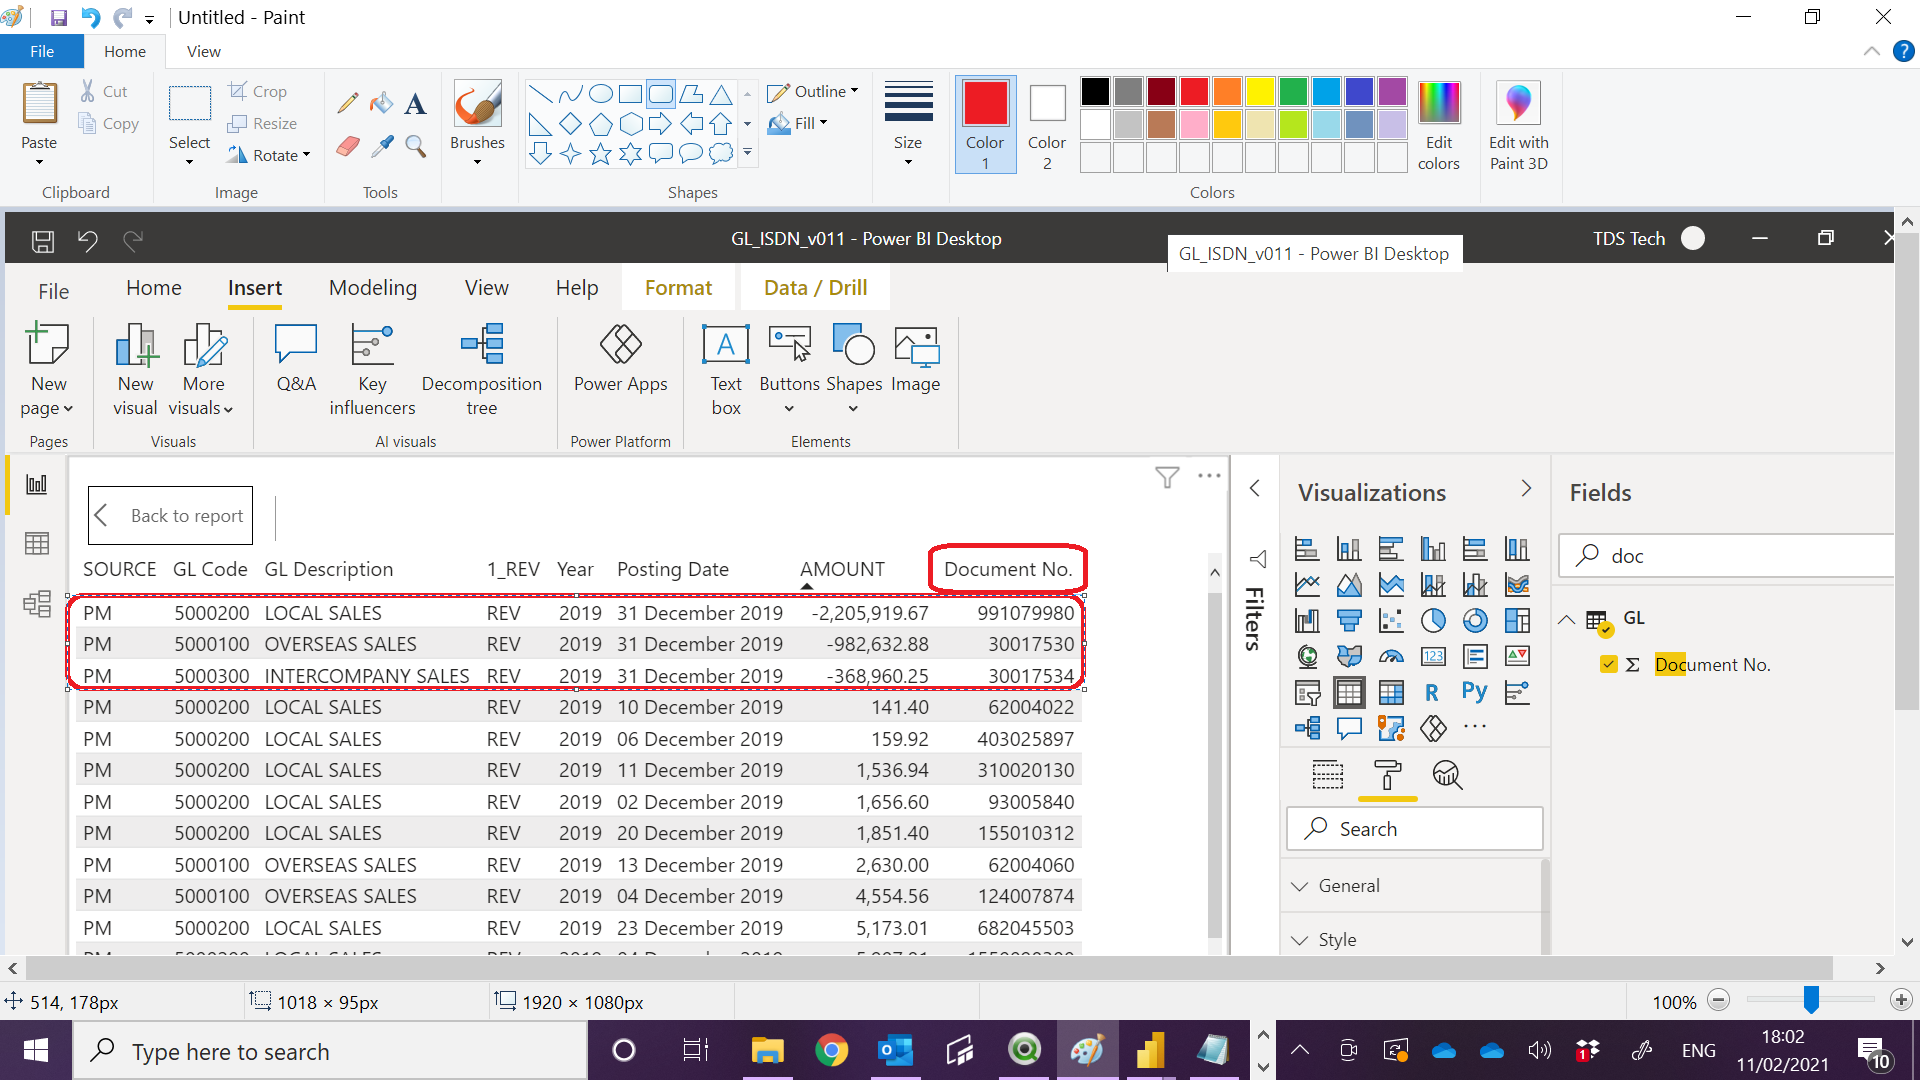Select the rounded rectangle shape
This screenshot has height=1080, width=1920.
tap(660, 94)
